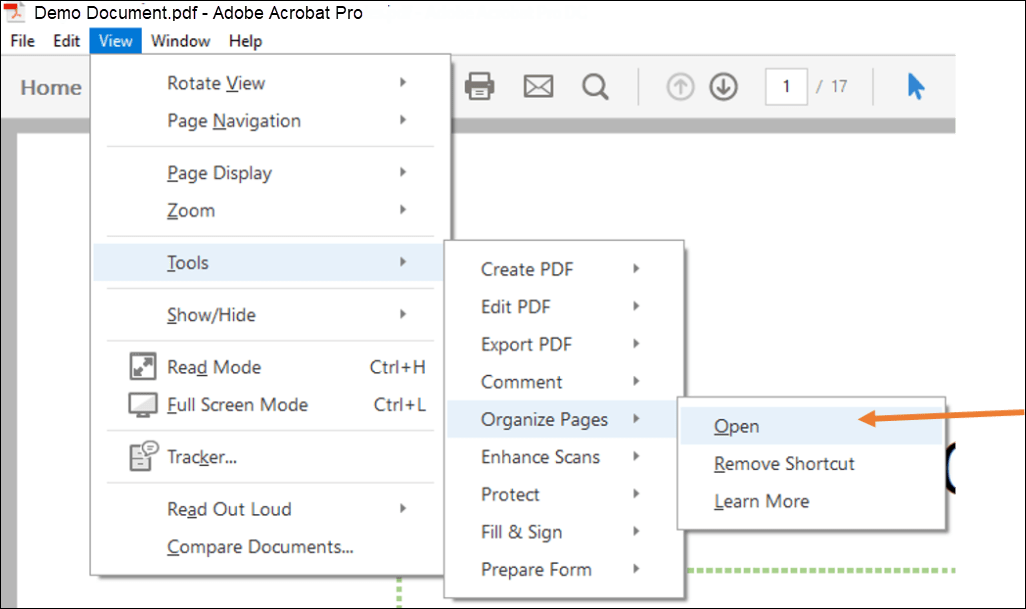Expand the Page Navigation submenu
Image resolution: width=1026 pixels, height=609 pixels.
click(269, 120)
